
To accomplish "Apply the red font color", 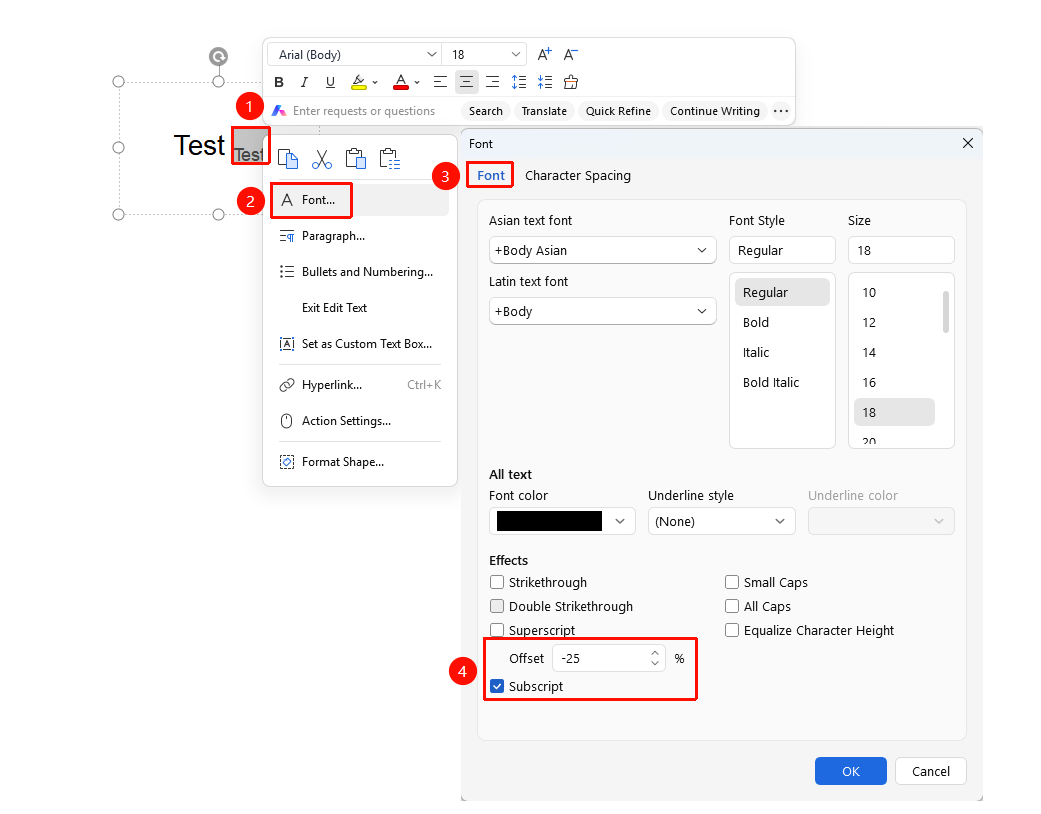I will (401, 82).
